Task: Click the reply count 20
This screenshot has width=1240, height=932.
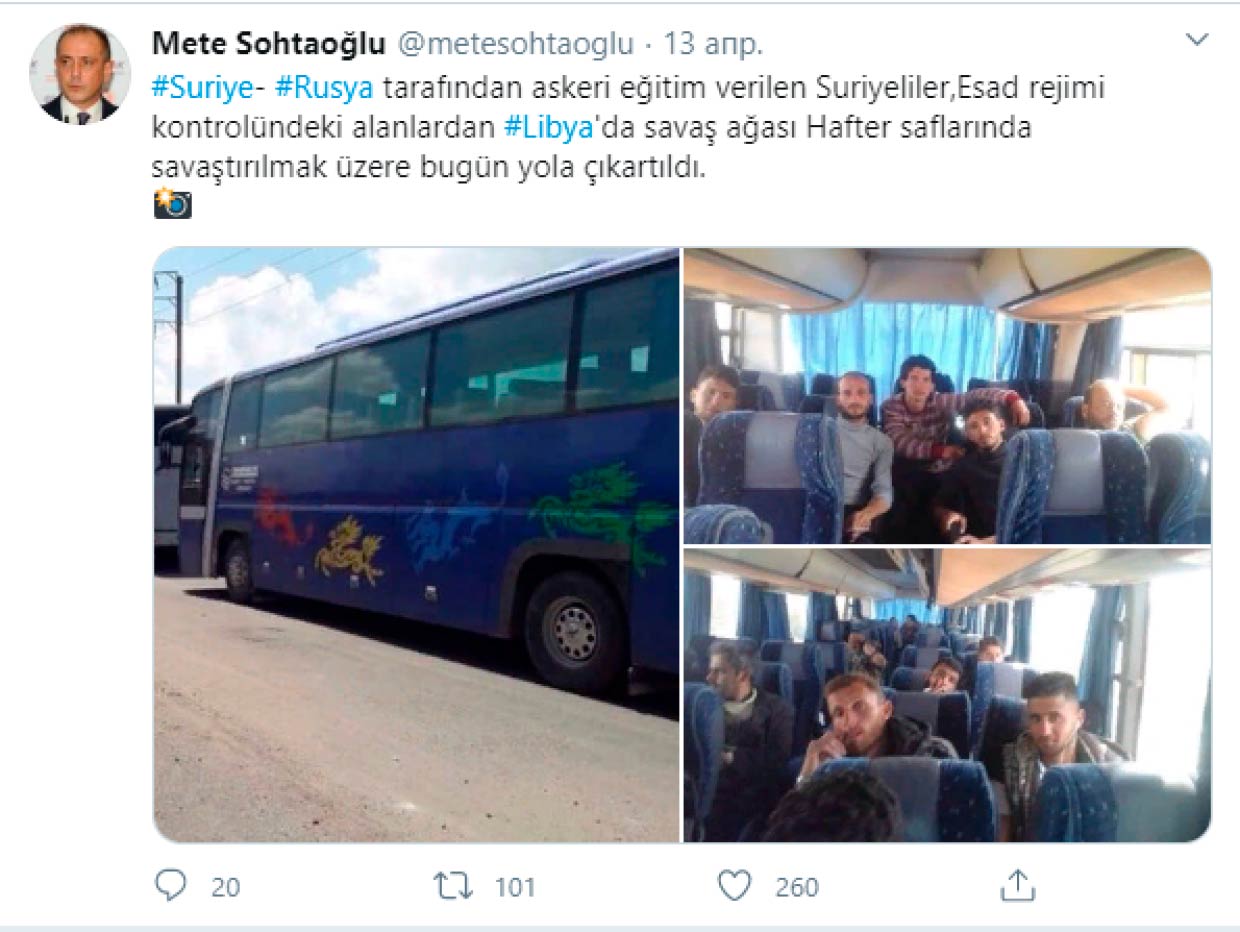Action: pyautogui.click(x=226, y=886)
